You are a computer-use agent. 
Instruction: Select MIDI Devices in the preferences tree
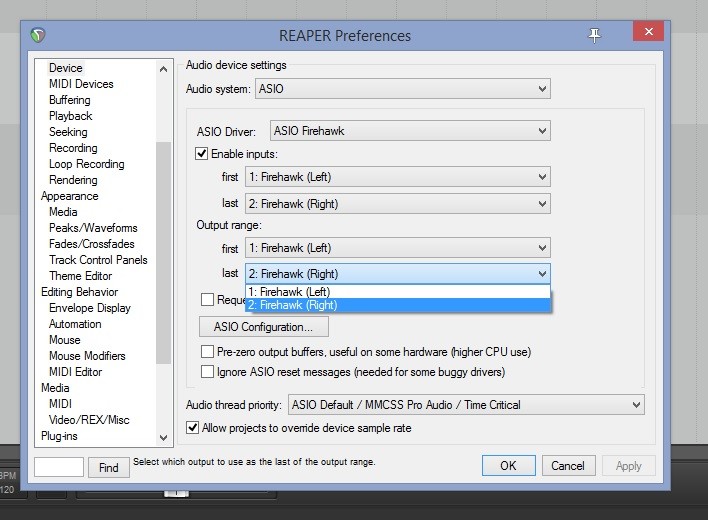tap(81, 84)
